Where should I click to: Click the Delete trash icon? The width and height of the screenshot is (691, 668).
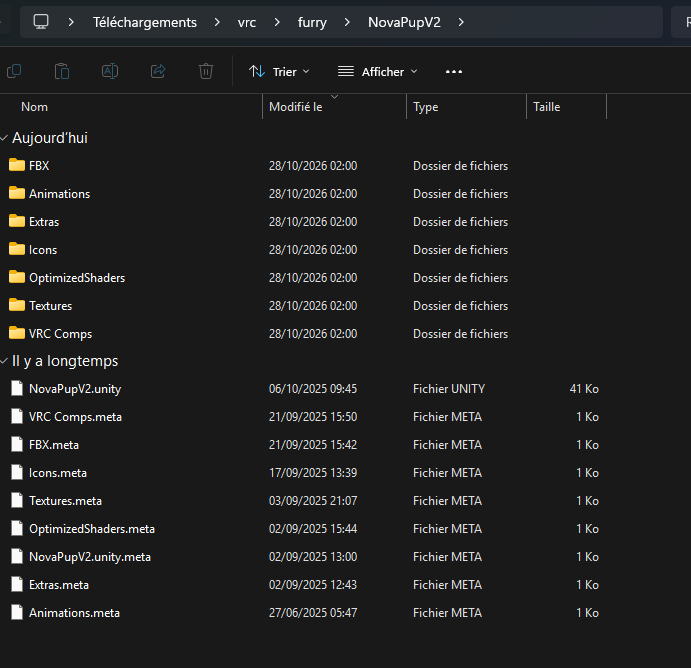(x=206, y=71)
